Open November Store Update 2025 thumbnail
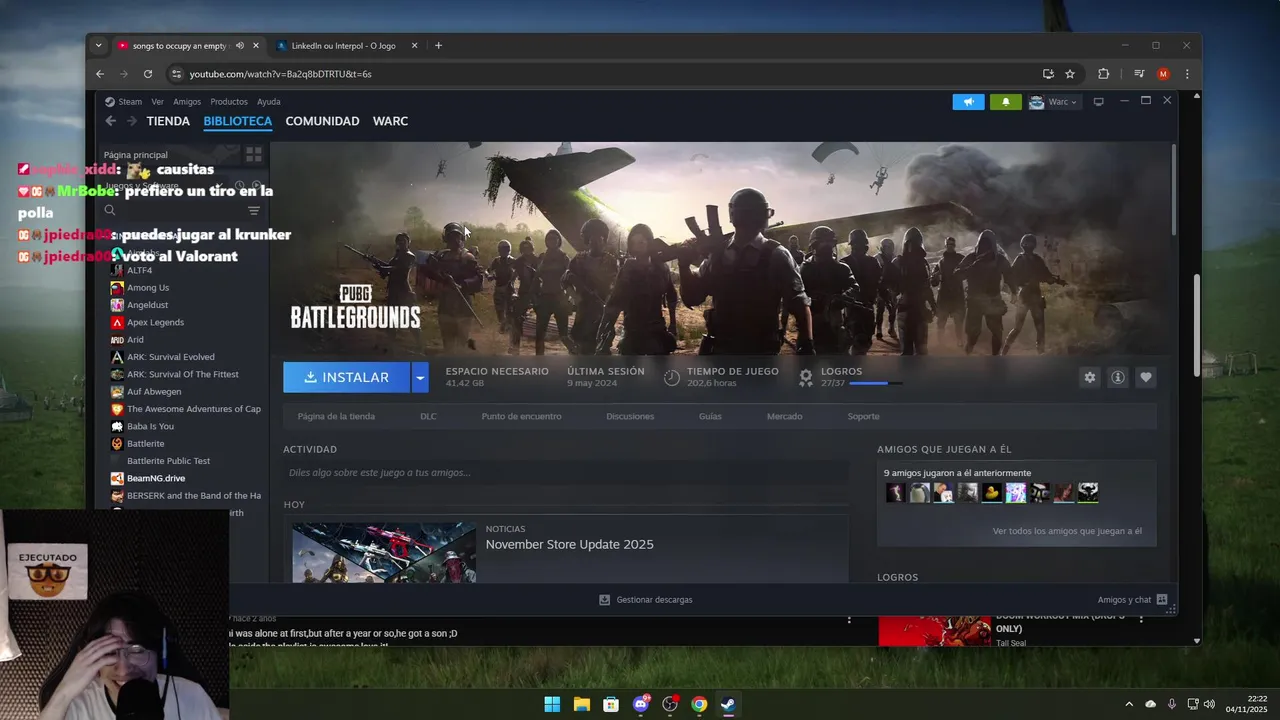This screenshot has height=720, width=1280. coord(384,552)
